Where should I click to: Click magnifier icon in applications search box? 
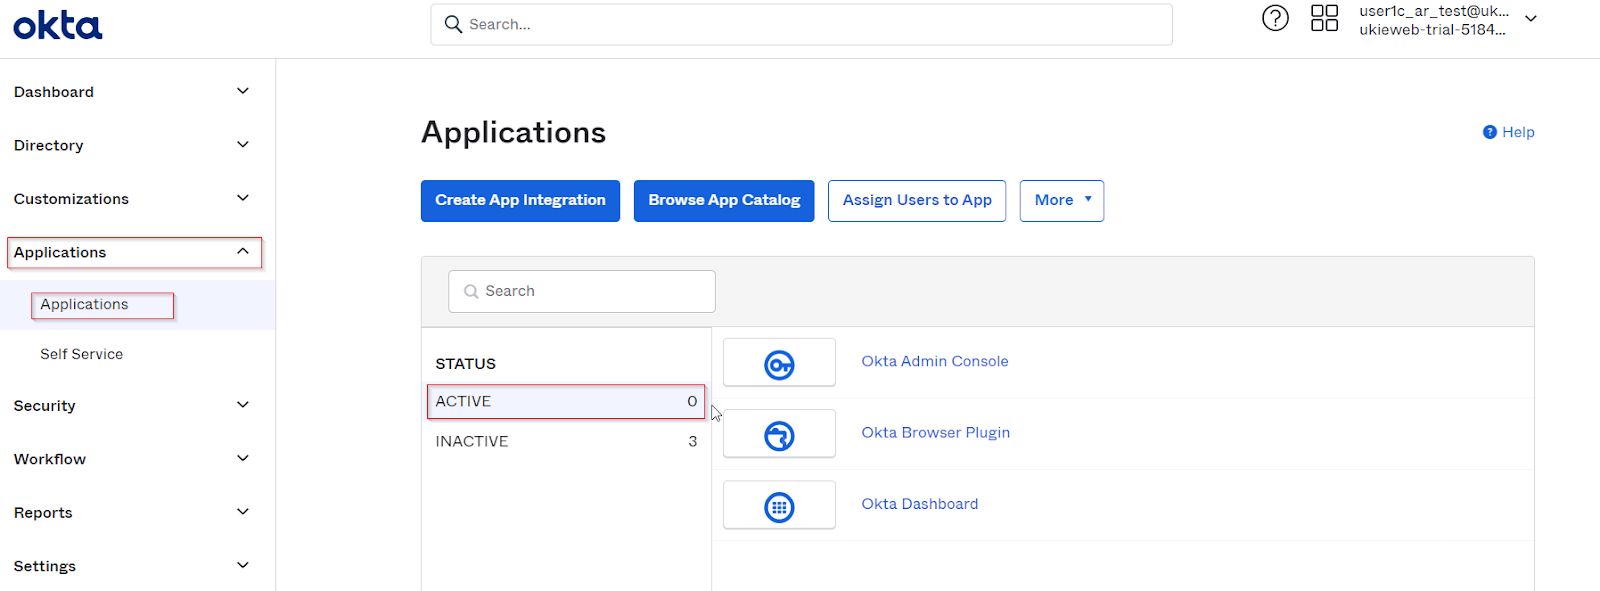(471, 291)
